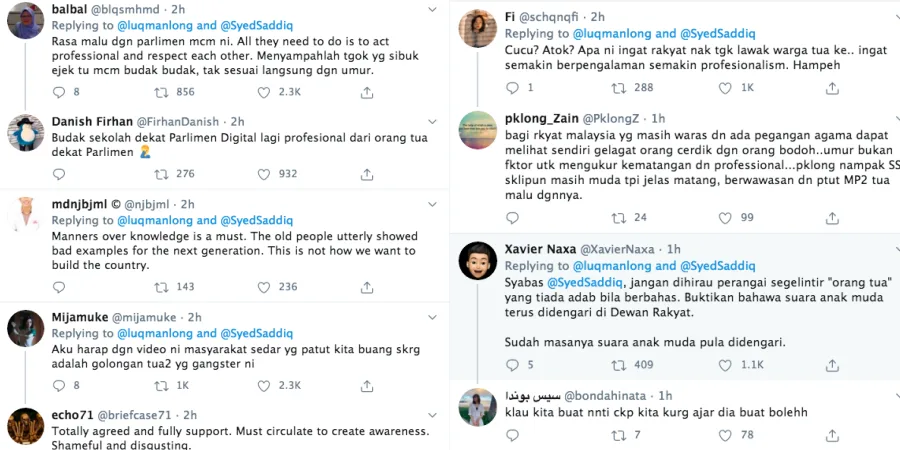This screenshot has width=900, height=450.
Task: Share Danish Firhan's tweet
Action: 367,173
